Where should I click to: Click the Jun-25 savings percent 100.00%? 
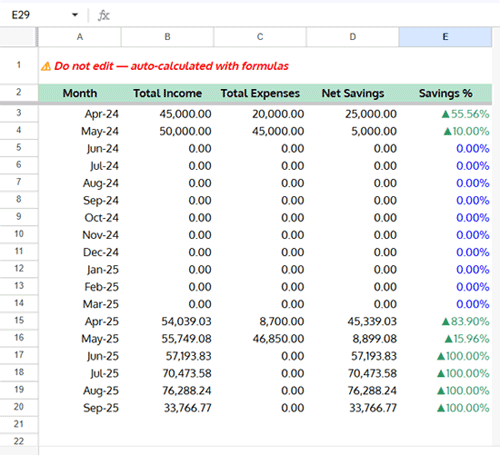point(445,356)
